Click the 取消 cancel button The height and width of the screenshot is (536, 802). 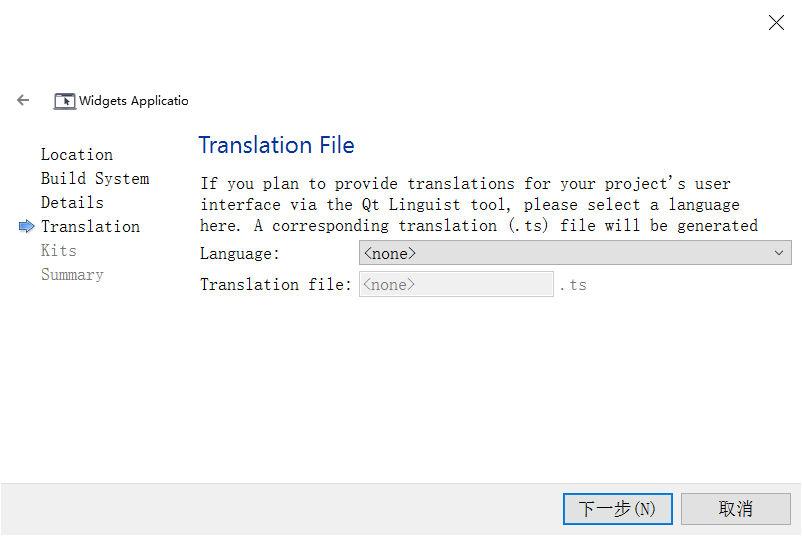(x=736, y=508)
